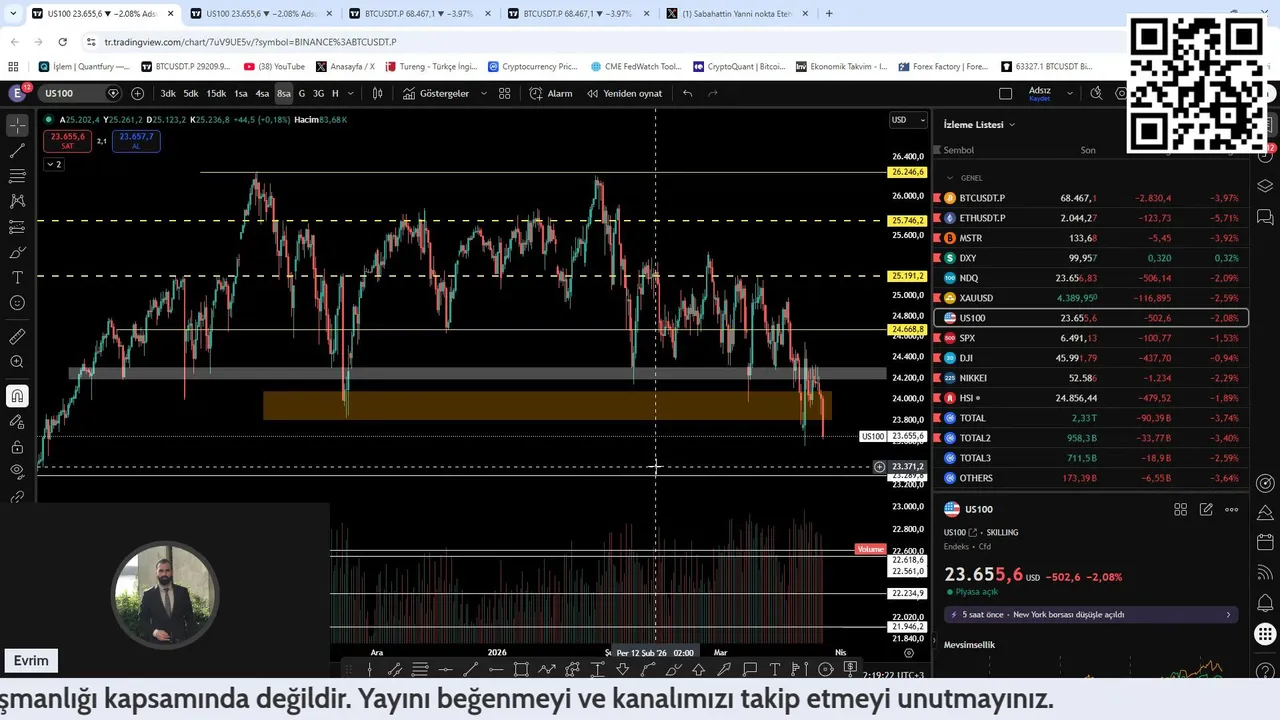
Task: Select ETHUSDT.P in the watchlist
Action: pyautogui.click(x=1090, y=218)
